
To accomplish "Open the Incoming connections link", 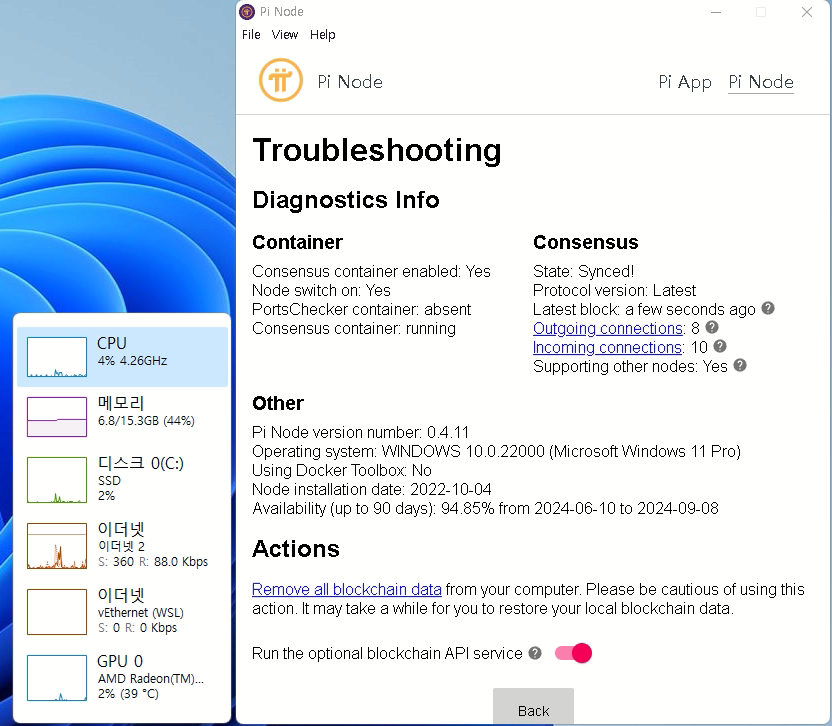I will (x=608, y=348).
